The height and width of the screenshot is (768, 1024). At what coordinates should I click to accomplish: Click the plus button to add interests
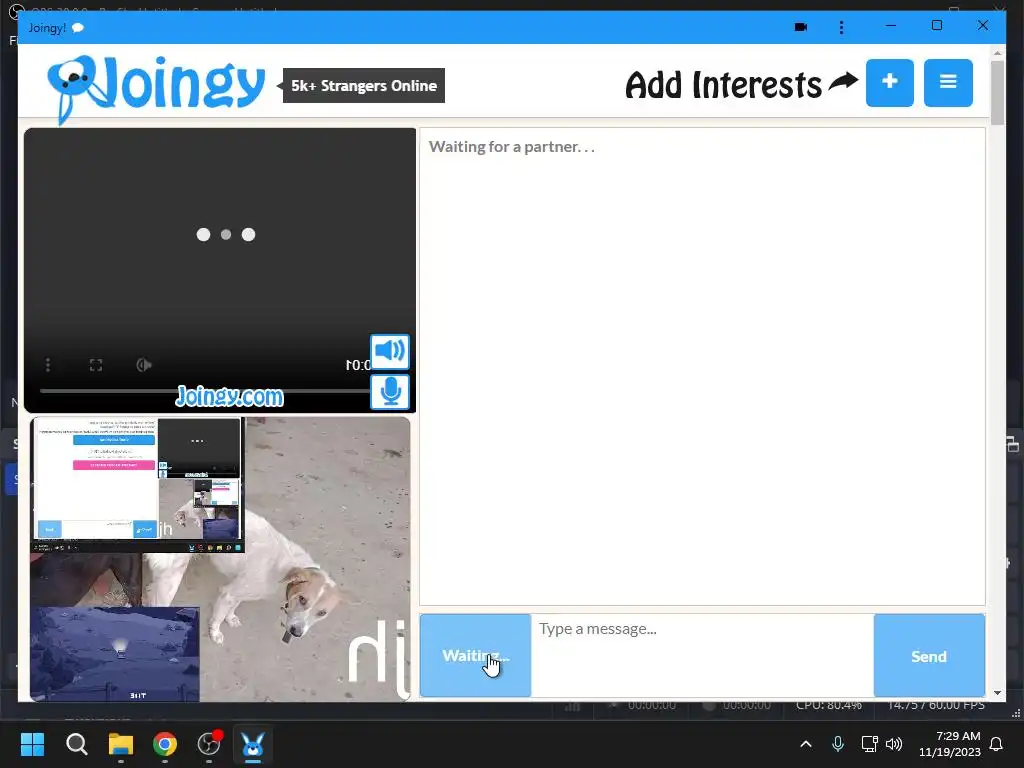point(889,83)
